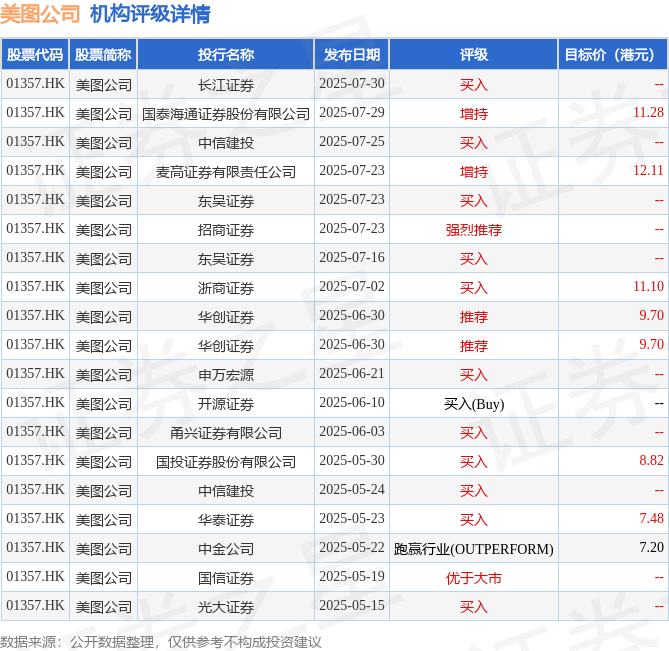Select the 光大证券 cell
The image size is (669, 651).
[226, 607]
